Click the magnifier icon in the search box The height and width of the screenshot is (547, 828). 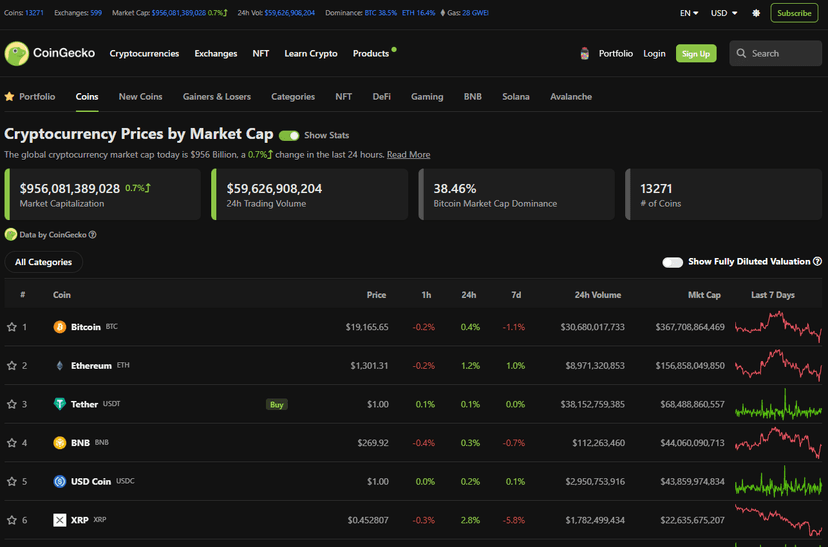741,53
